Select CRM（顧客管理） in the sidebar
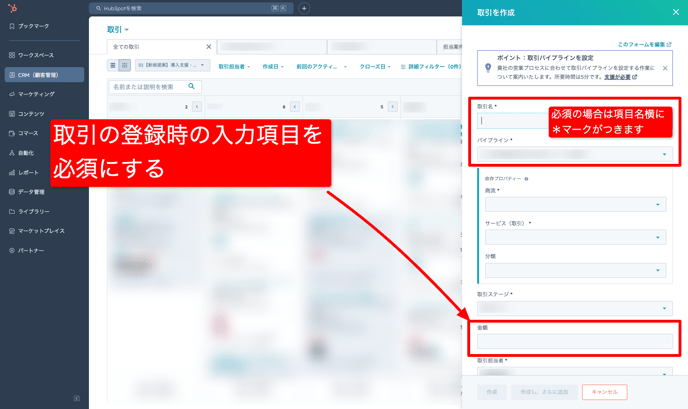The height and width of the screenshot is (409, 688). click(44, 75)
